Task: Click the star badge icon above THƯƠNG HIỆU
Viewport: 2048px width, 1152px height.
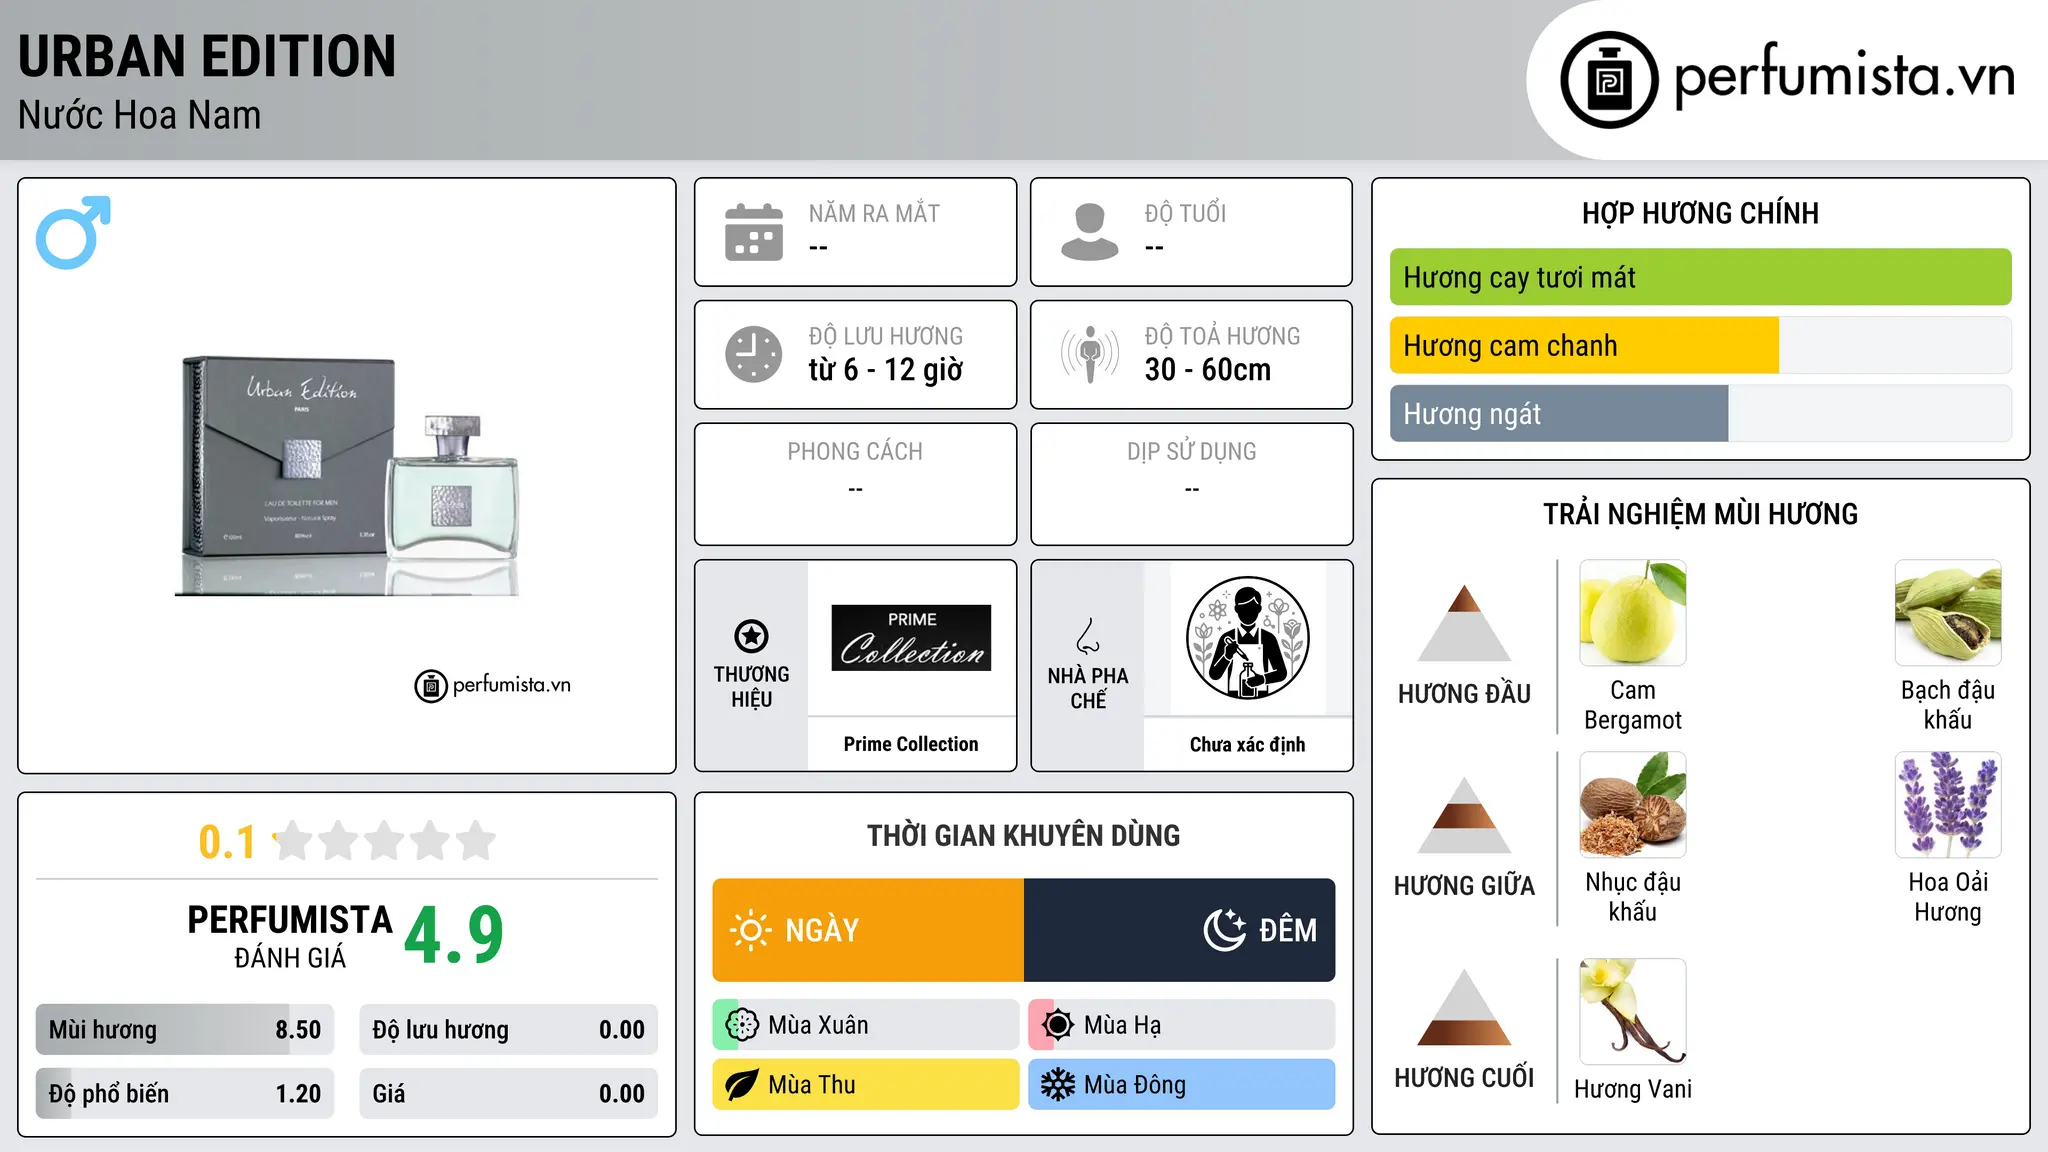Action: point(751,636)
